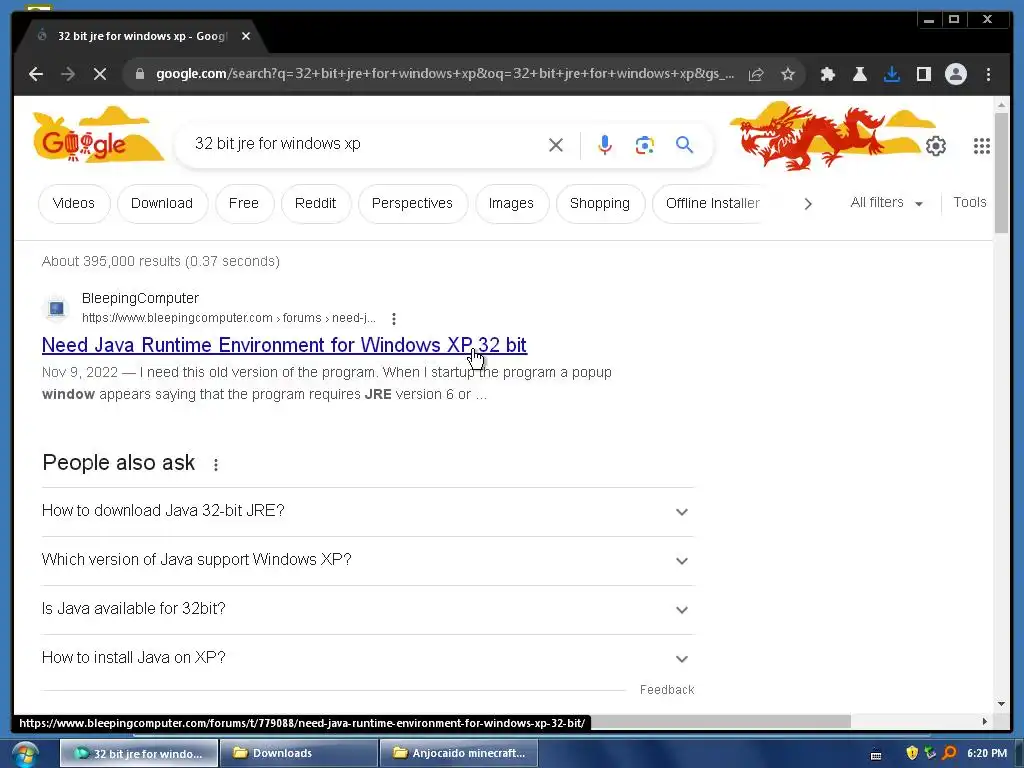The image size is (1024, 768).
Task: Switch to Anjocaido minecraft taskbar window
Action: tap(459, 754)
